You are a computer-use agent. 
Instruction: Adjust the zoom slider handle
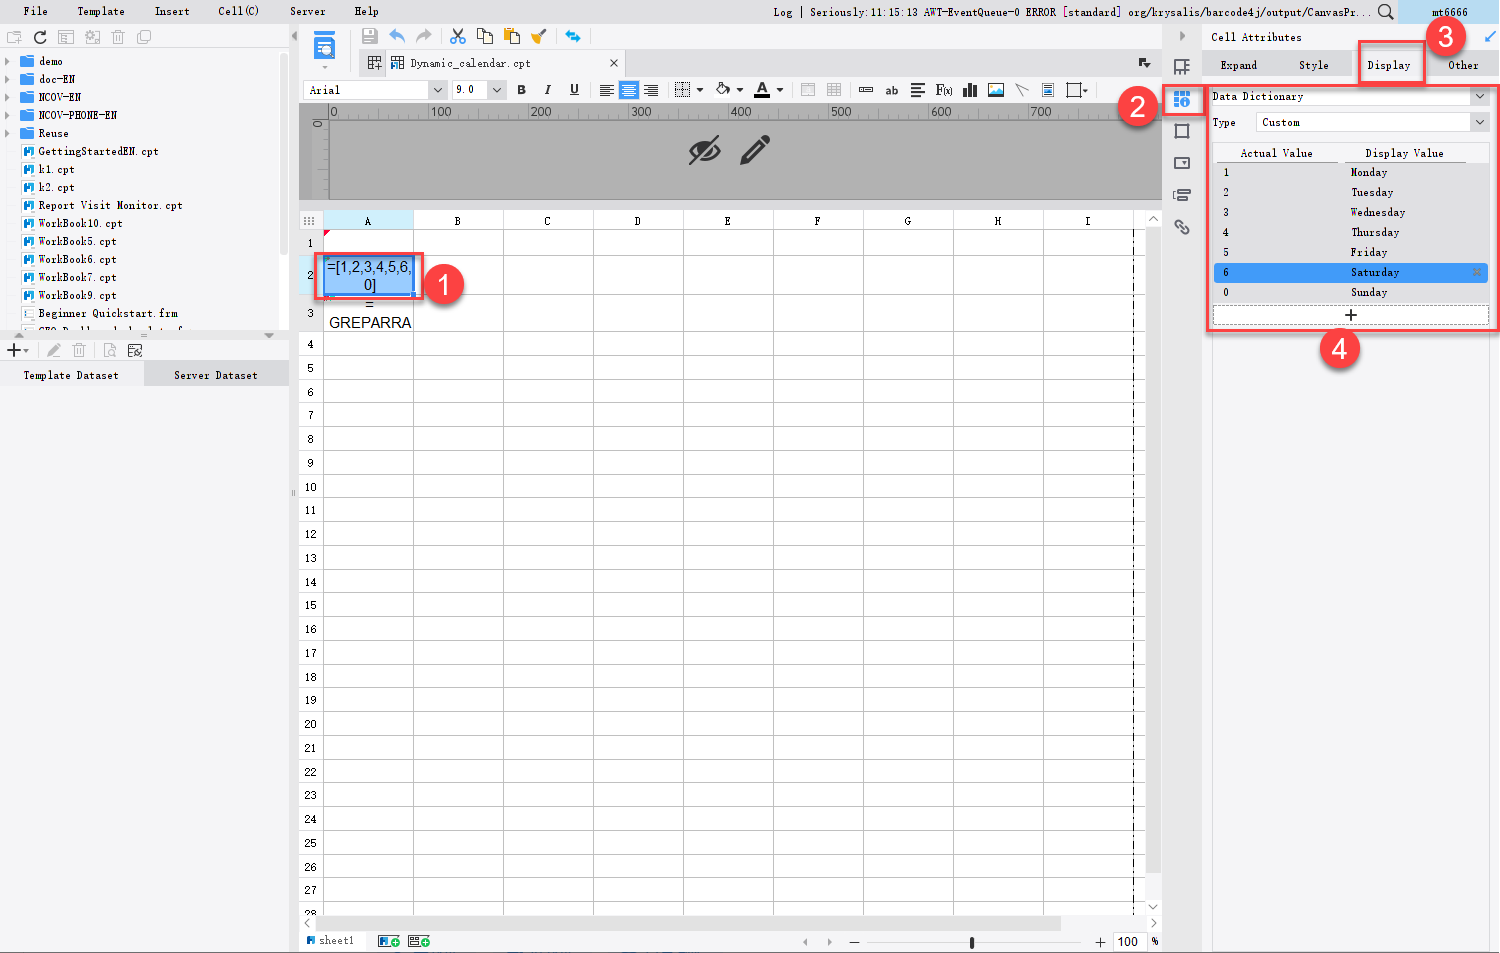[972, 942]
